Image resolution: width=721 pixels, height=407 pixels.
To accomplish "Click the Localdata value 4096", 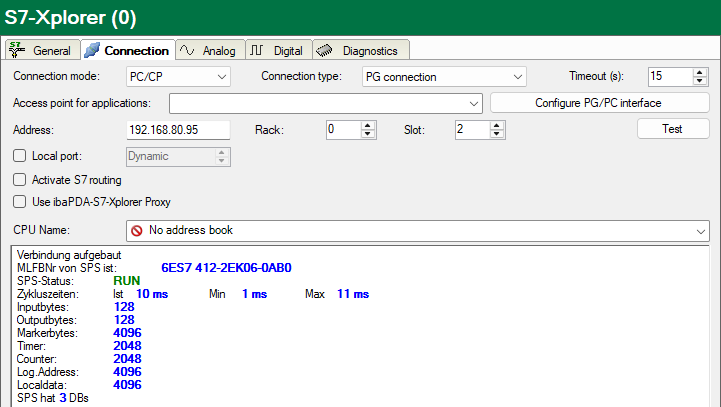I will click(127, 384).
